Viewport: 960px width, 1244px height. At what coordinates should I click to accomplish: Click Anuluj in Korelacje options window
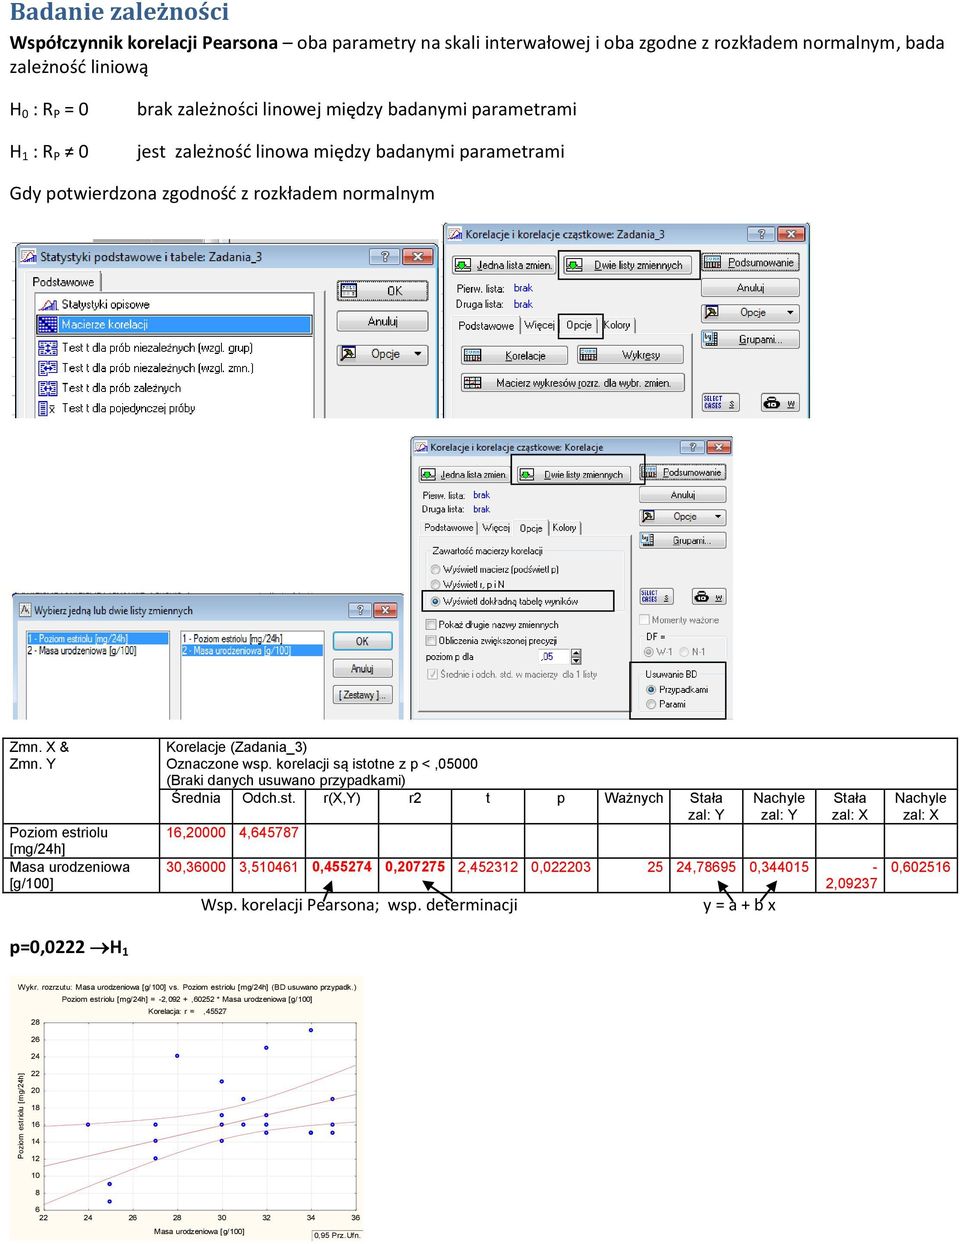coord(683,495)
